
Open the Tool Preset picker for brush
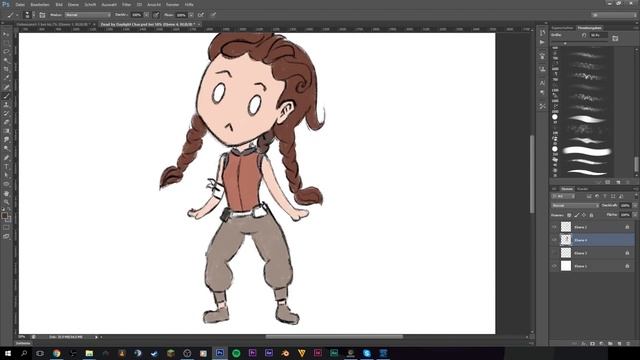[x=12, y=15]
